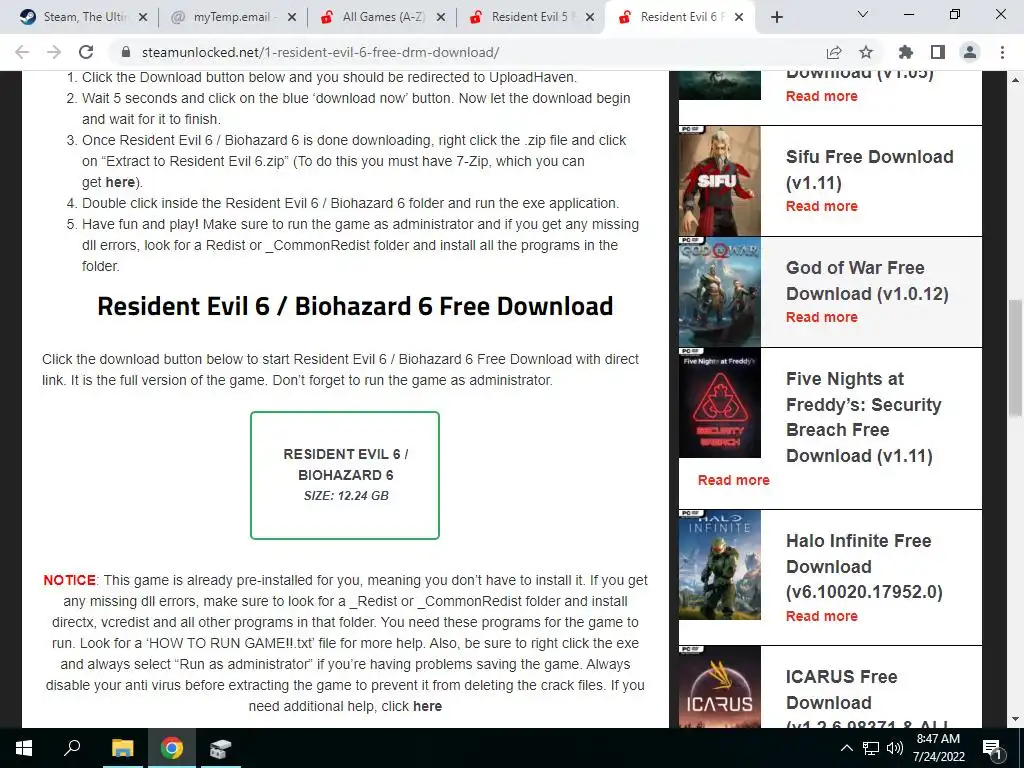Click Read more above the Sifu entry
Screen dimensions: 1024x768
(822, 97)
